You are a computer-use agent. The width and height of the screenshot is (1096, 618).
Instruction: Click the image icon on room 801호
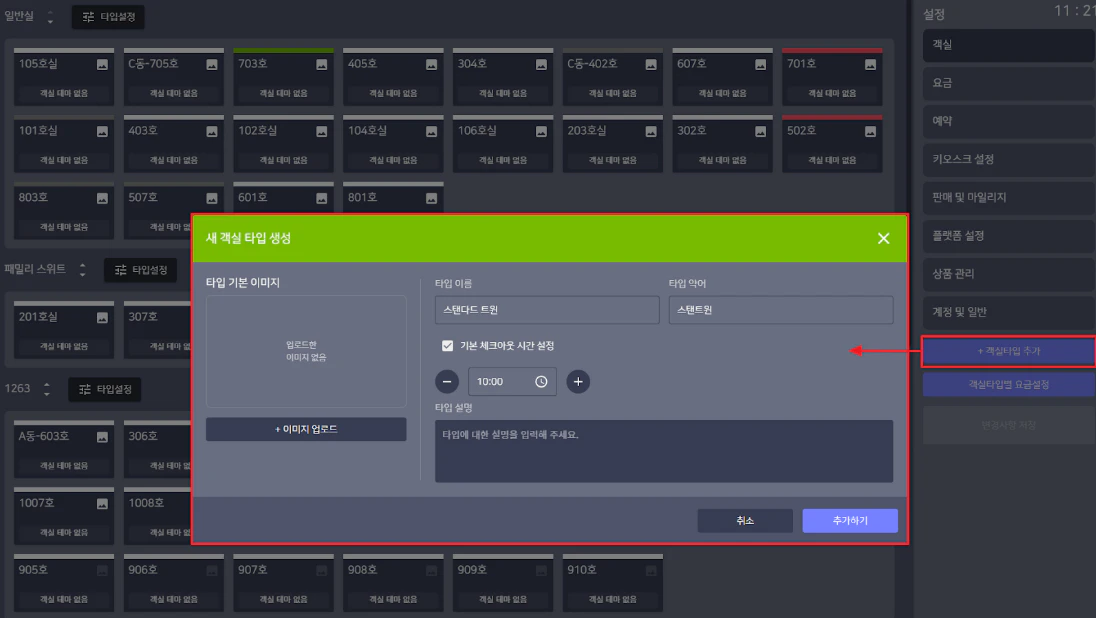(x=431, y=199)
